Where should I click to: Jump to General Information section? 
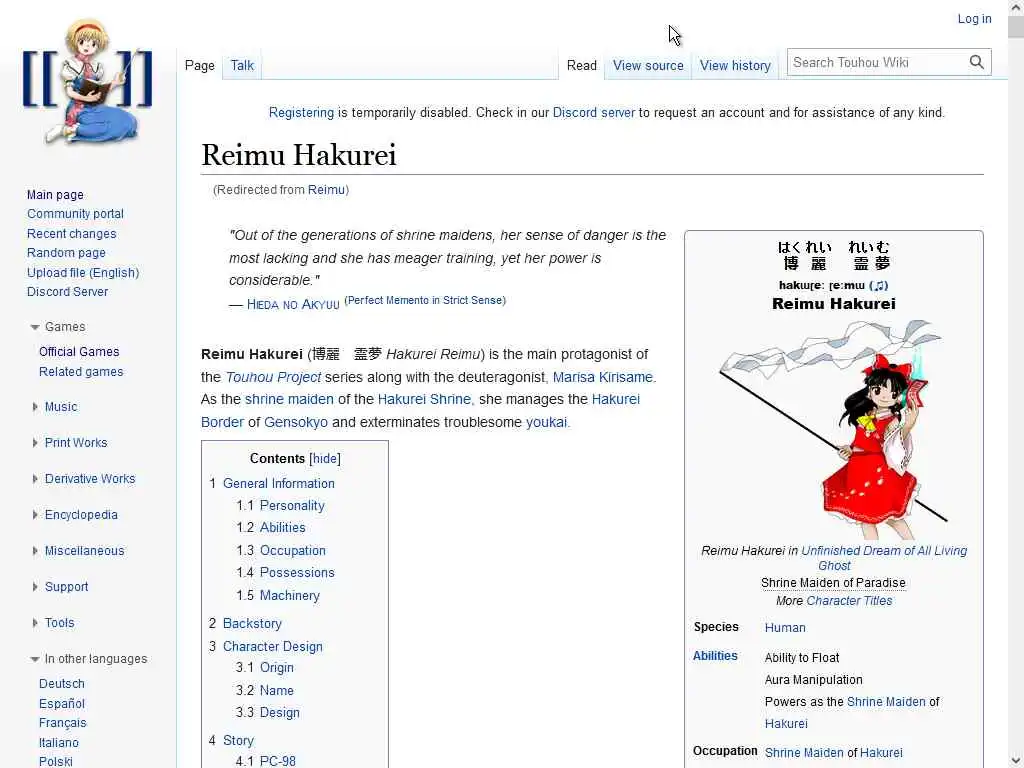pos(279,483)
